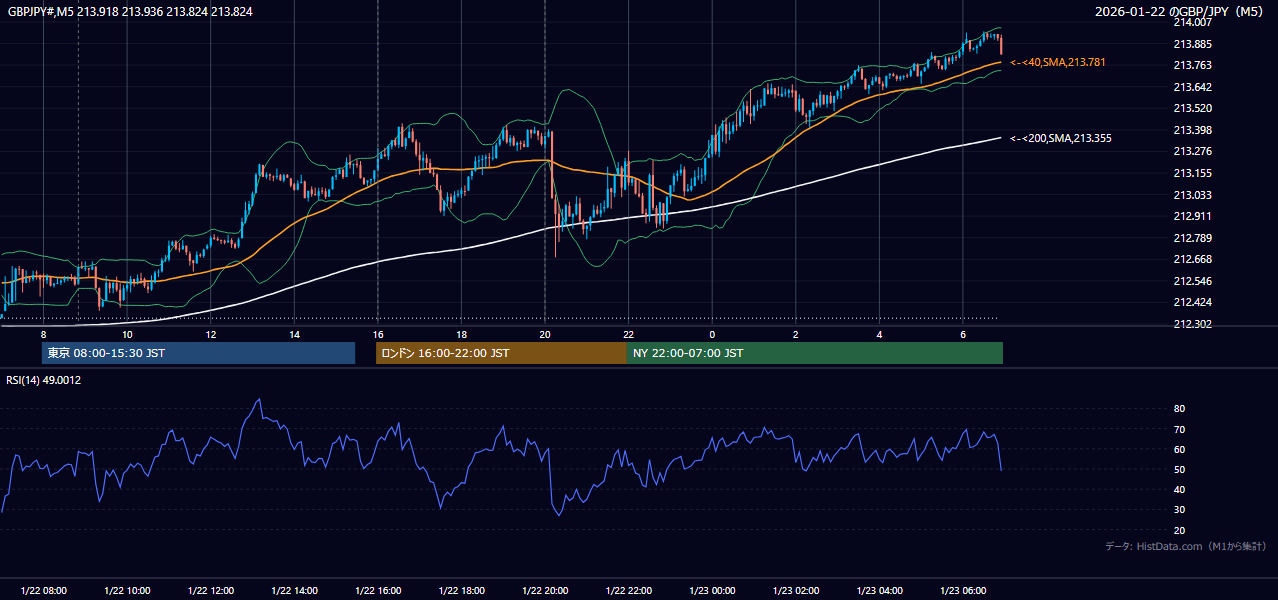The image size is (1278, 600).
Task: Click price axis value 213.520
Action: (1192, 108)
